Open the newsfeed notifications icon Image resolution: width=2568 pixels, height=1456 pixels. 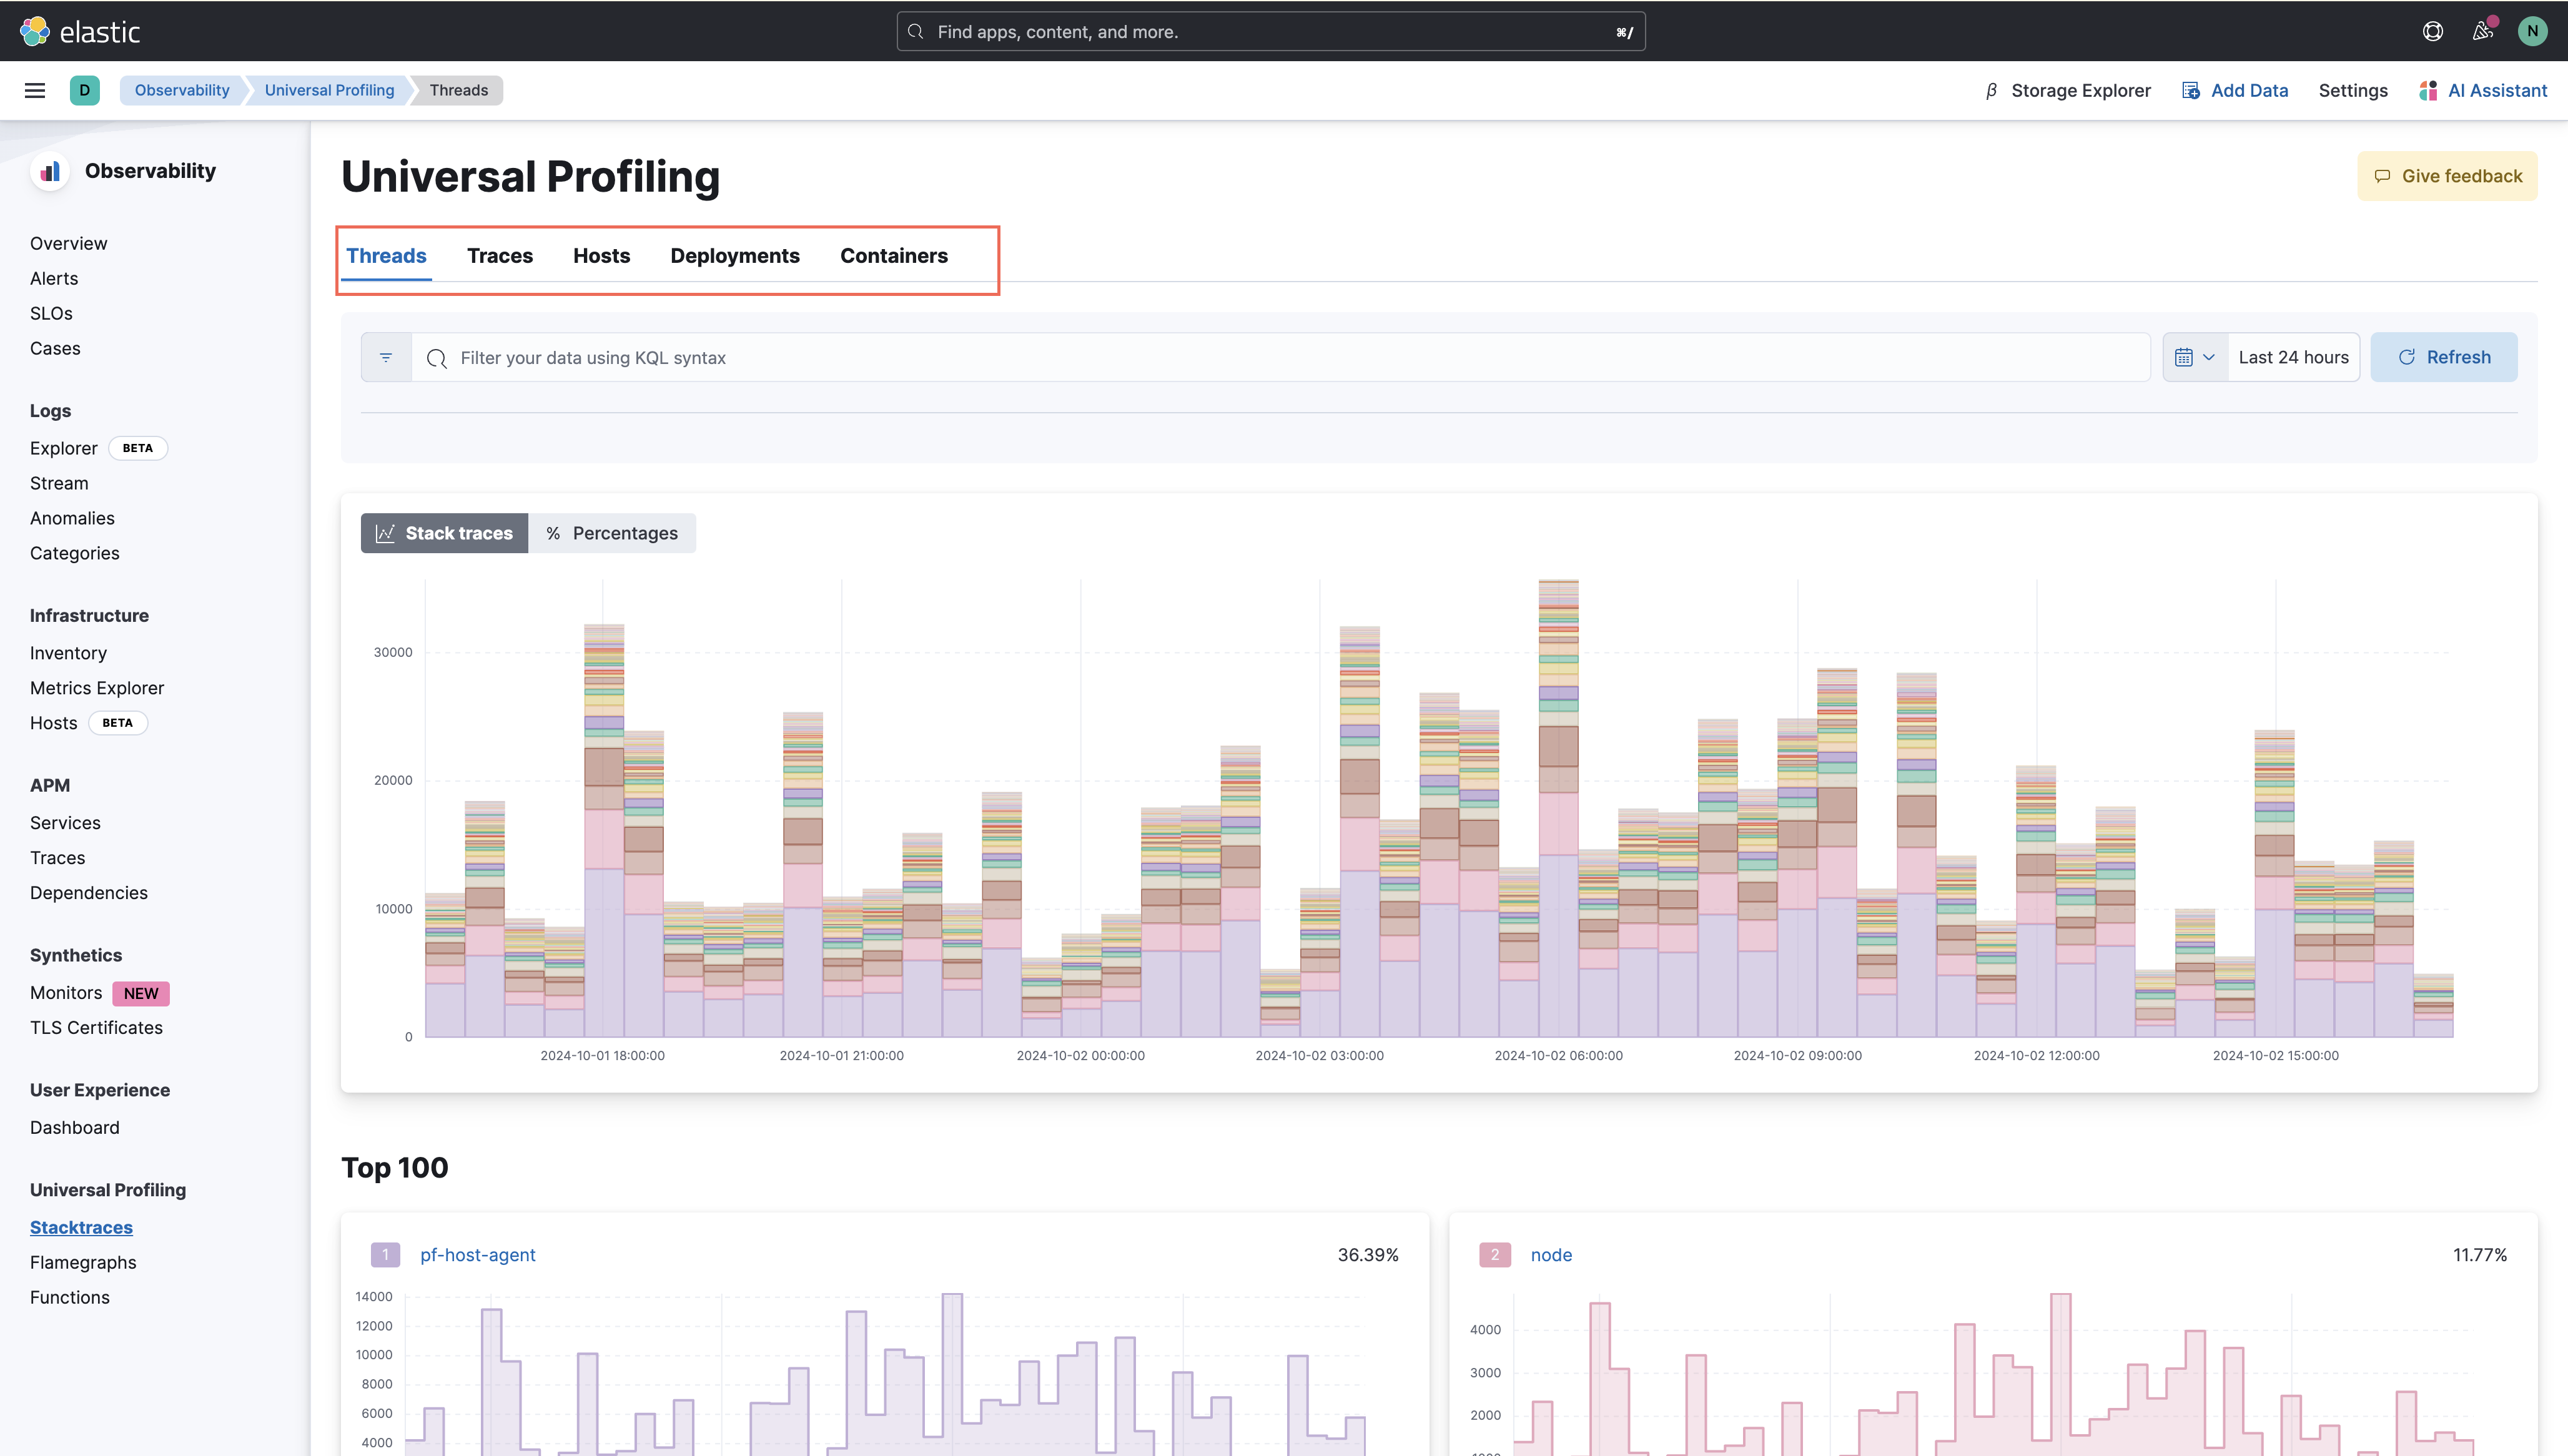coord(2483,31)
